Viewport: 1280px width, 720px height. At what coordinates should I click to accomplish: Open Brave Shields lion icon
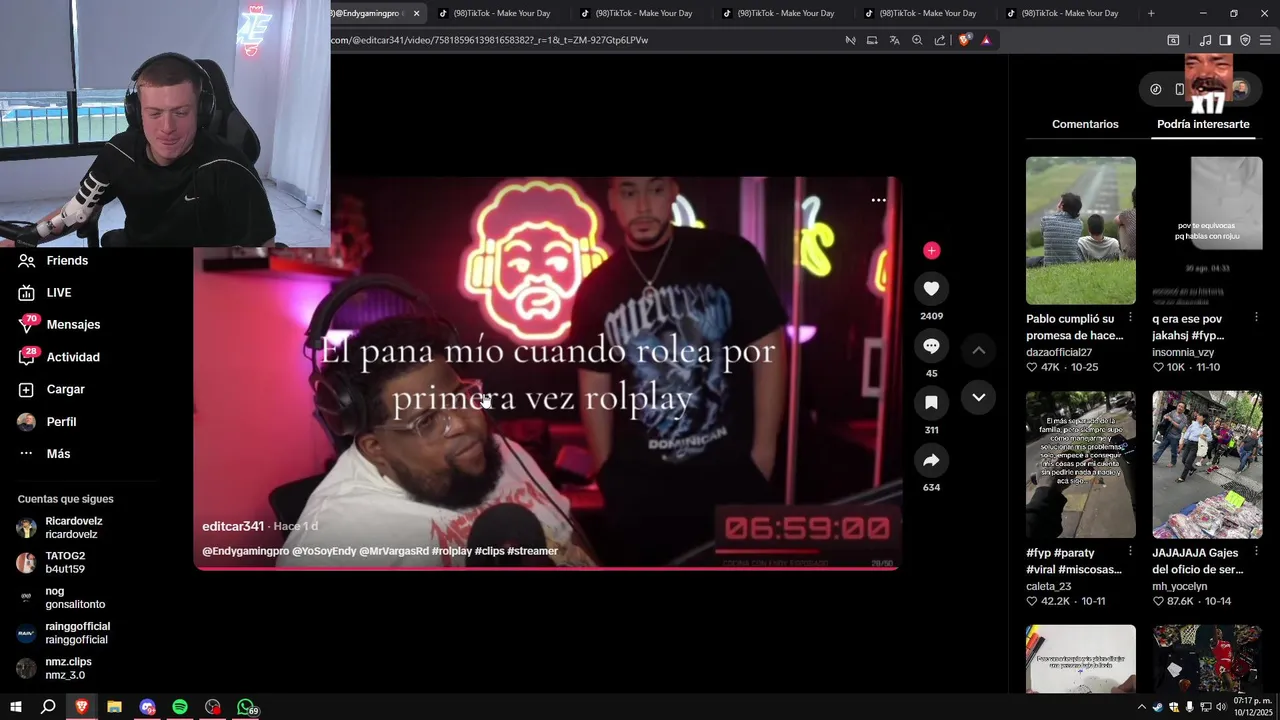964,40
